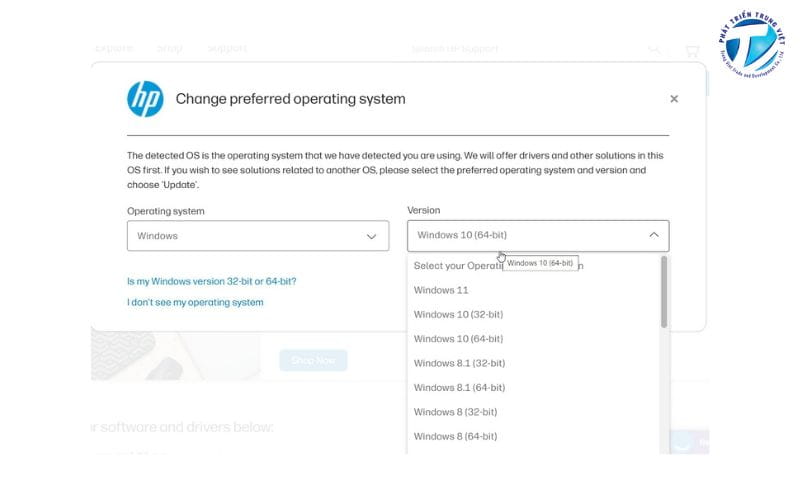Click 'I don't see my operating system' link

(195, 302)
